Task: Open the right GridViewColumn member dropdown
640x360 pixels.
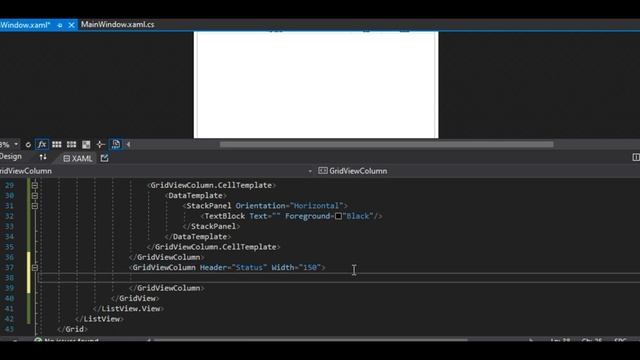Action: [353, 171]
